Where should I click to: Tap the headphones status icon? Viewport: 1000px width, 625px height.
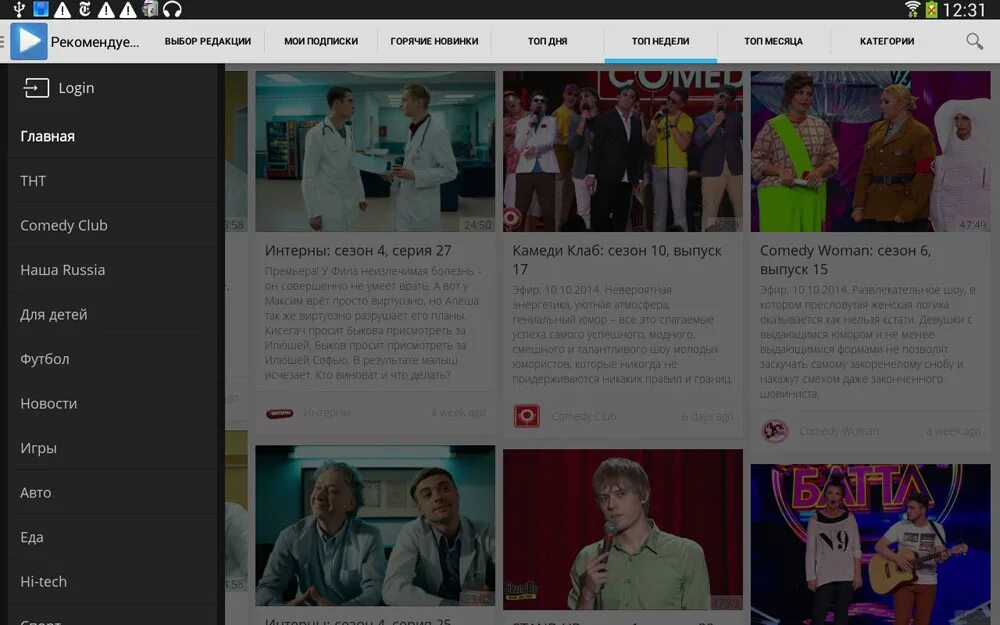tap(172, 9)
